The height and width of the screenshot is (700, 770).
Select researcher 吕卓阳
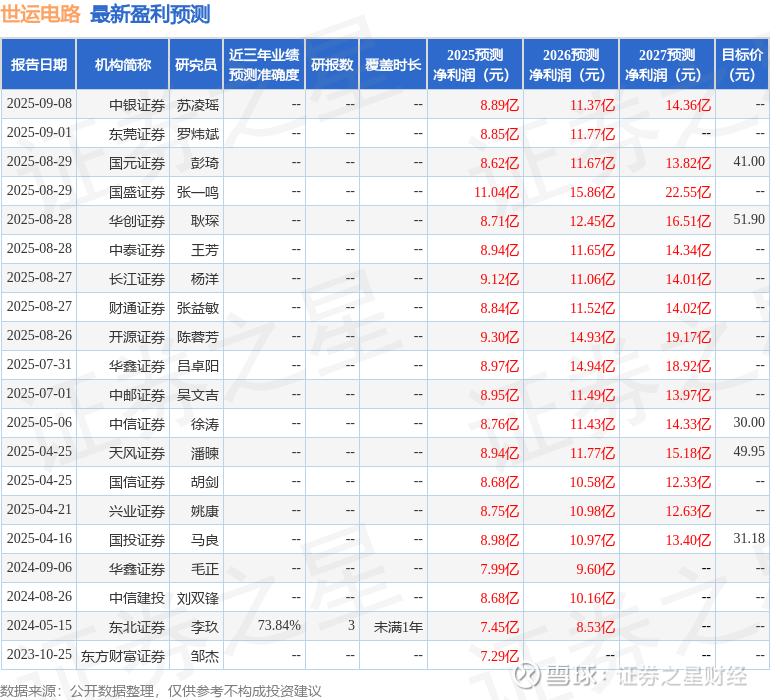coord(197,366)
